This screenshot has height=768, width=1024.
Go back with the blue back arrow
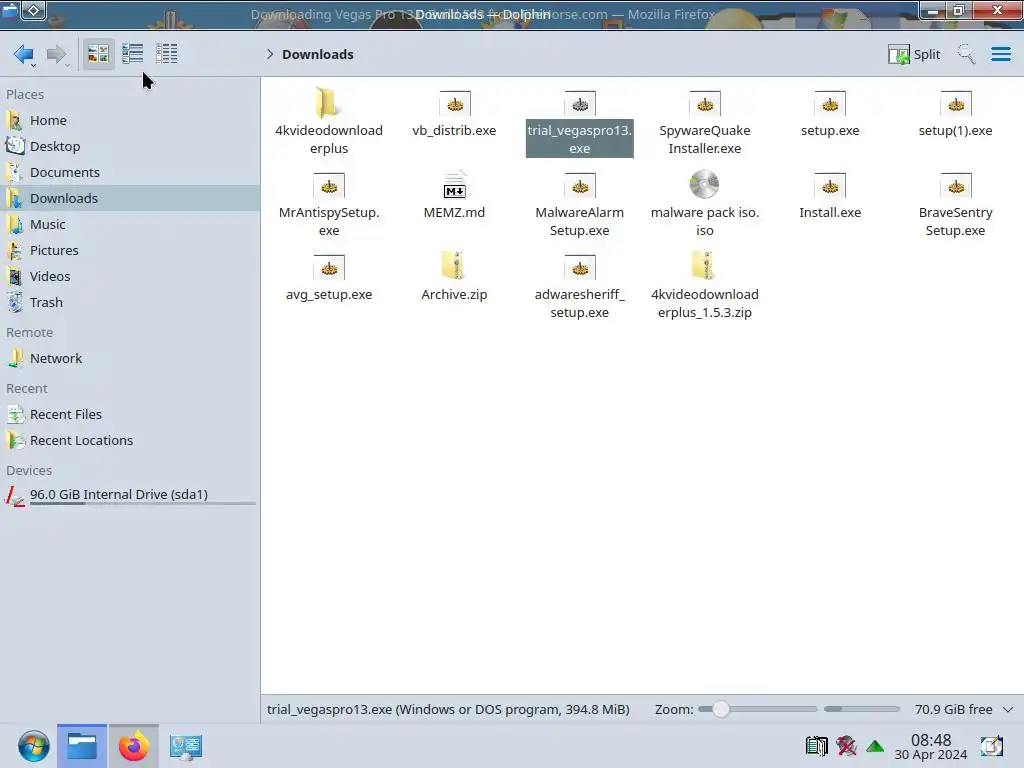pos(24,54)
